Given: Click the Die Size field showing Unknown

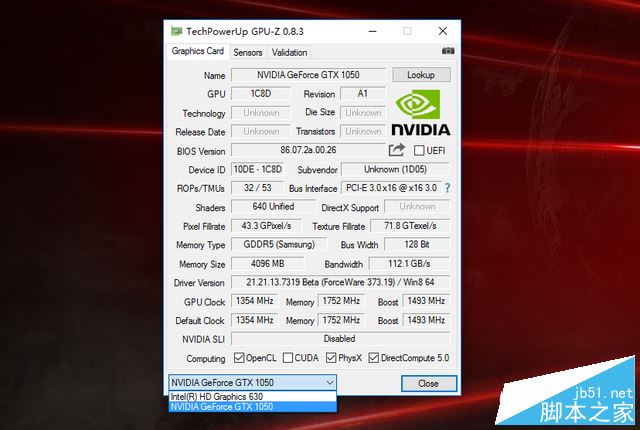Looking at the screenshot, I should pyautogui.click(x=363, y=113).
